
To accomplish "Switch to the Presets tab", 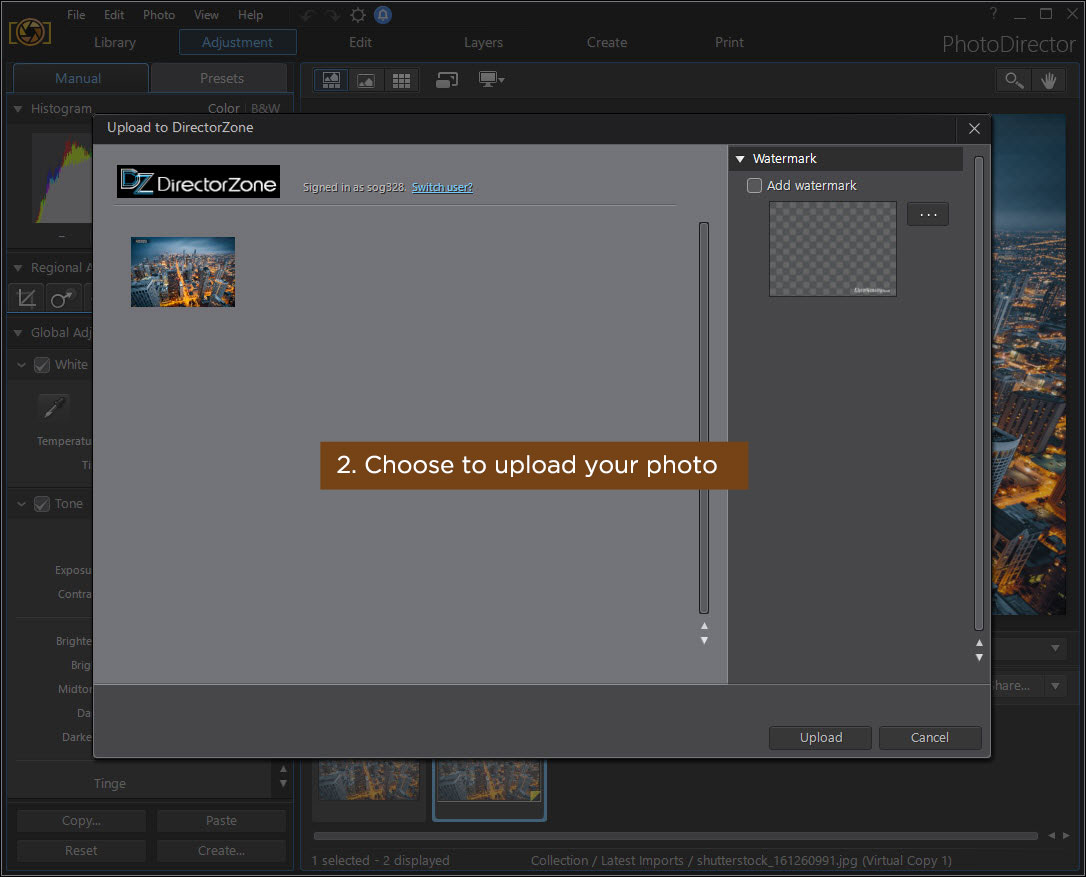I will (x=221, y=78).
